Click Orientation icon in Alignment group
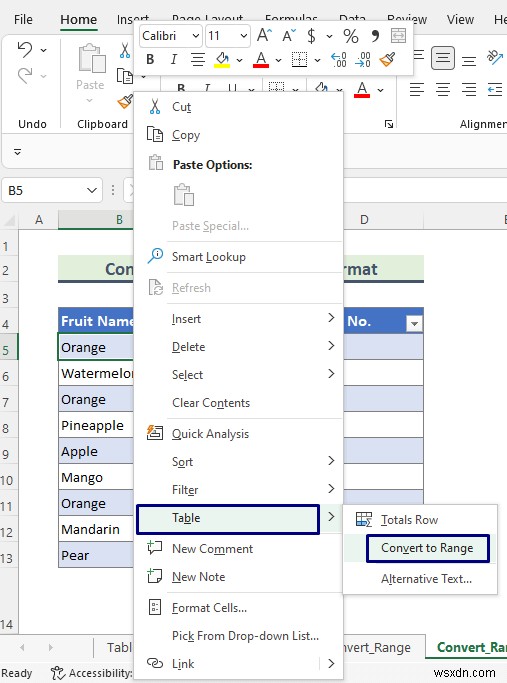 495,57
